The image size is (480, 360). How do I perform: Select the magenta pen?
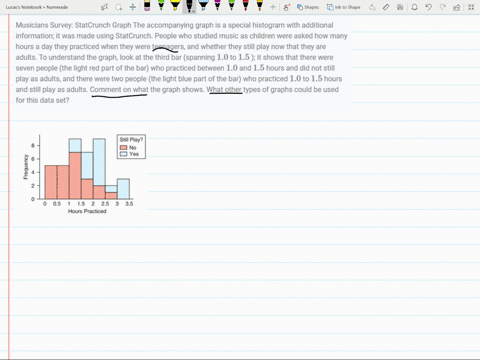pos(217,5)
